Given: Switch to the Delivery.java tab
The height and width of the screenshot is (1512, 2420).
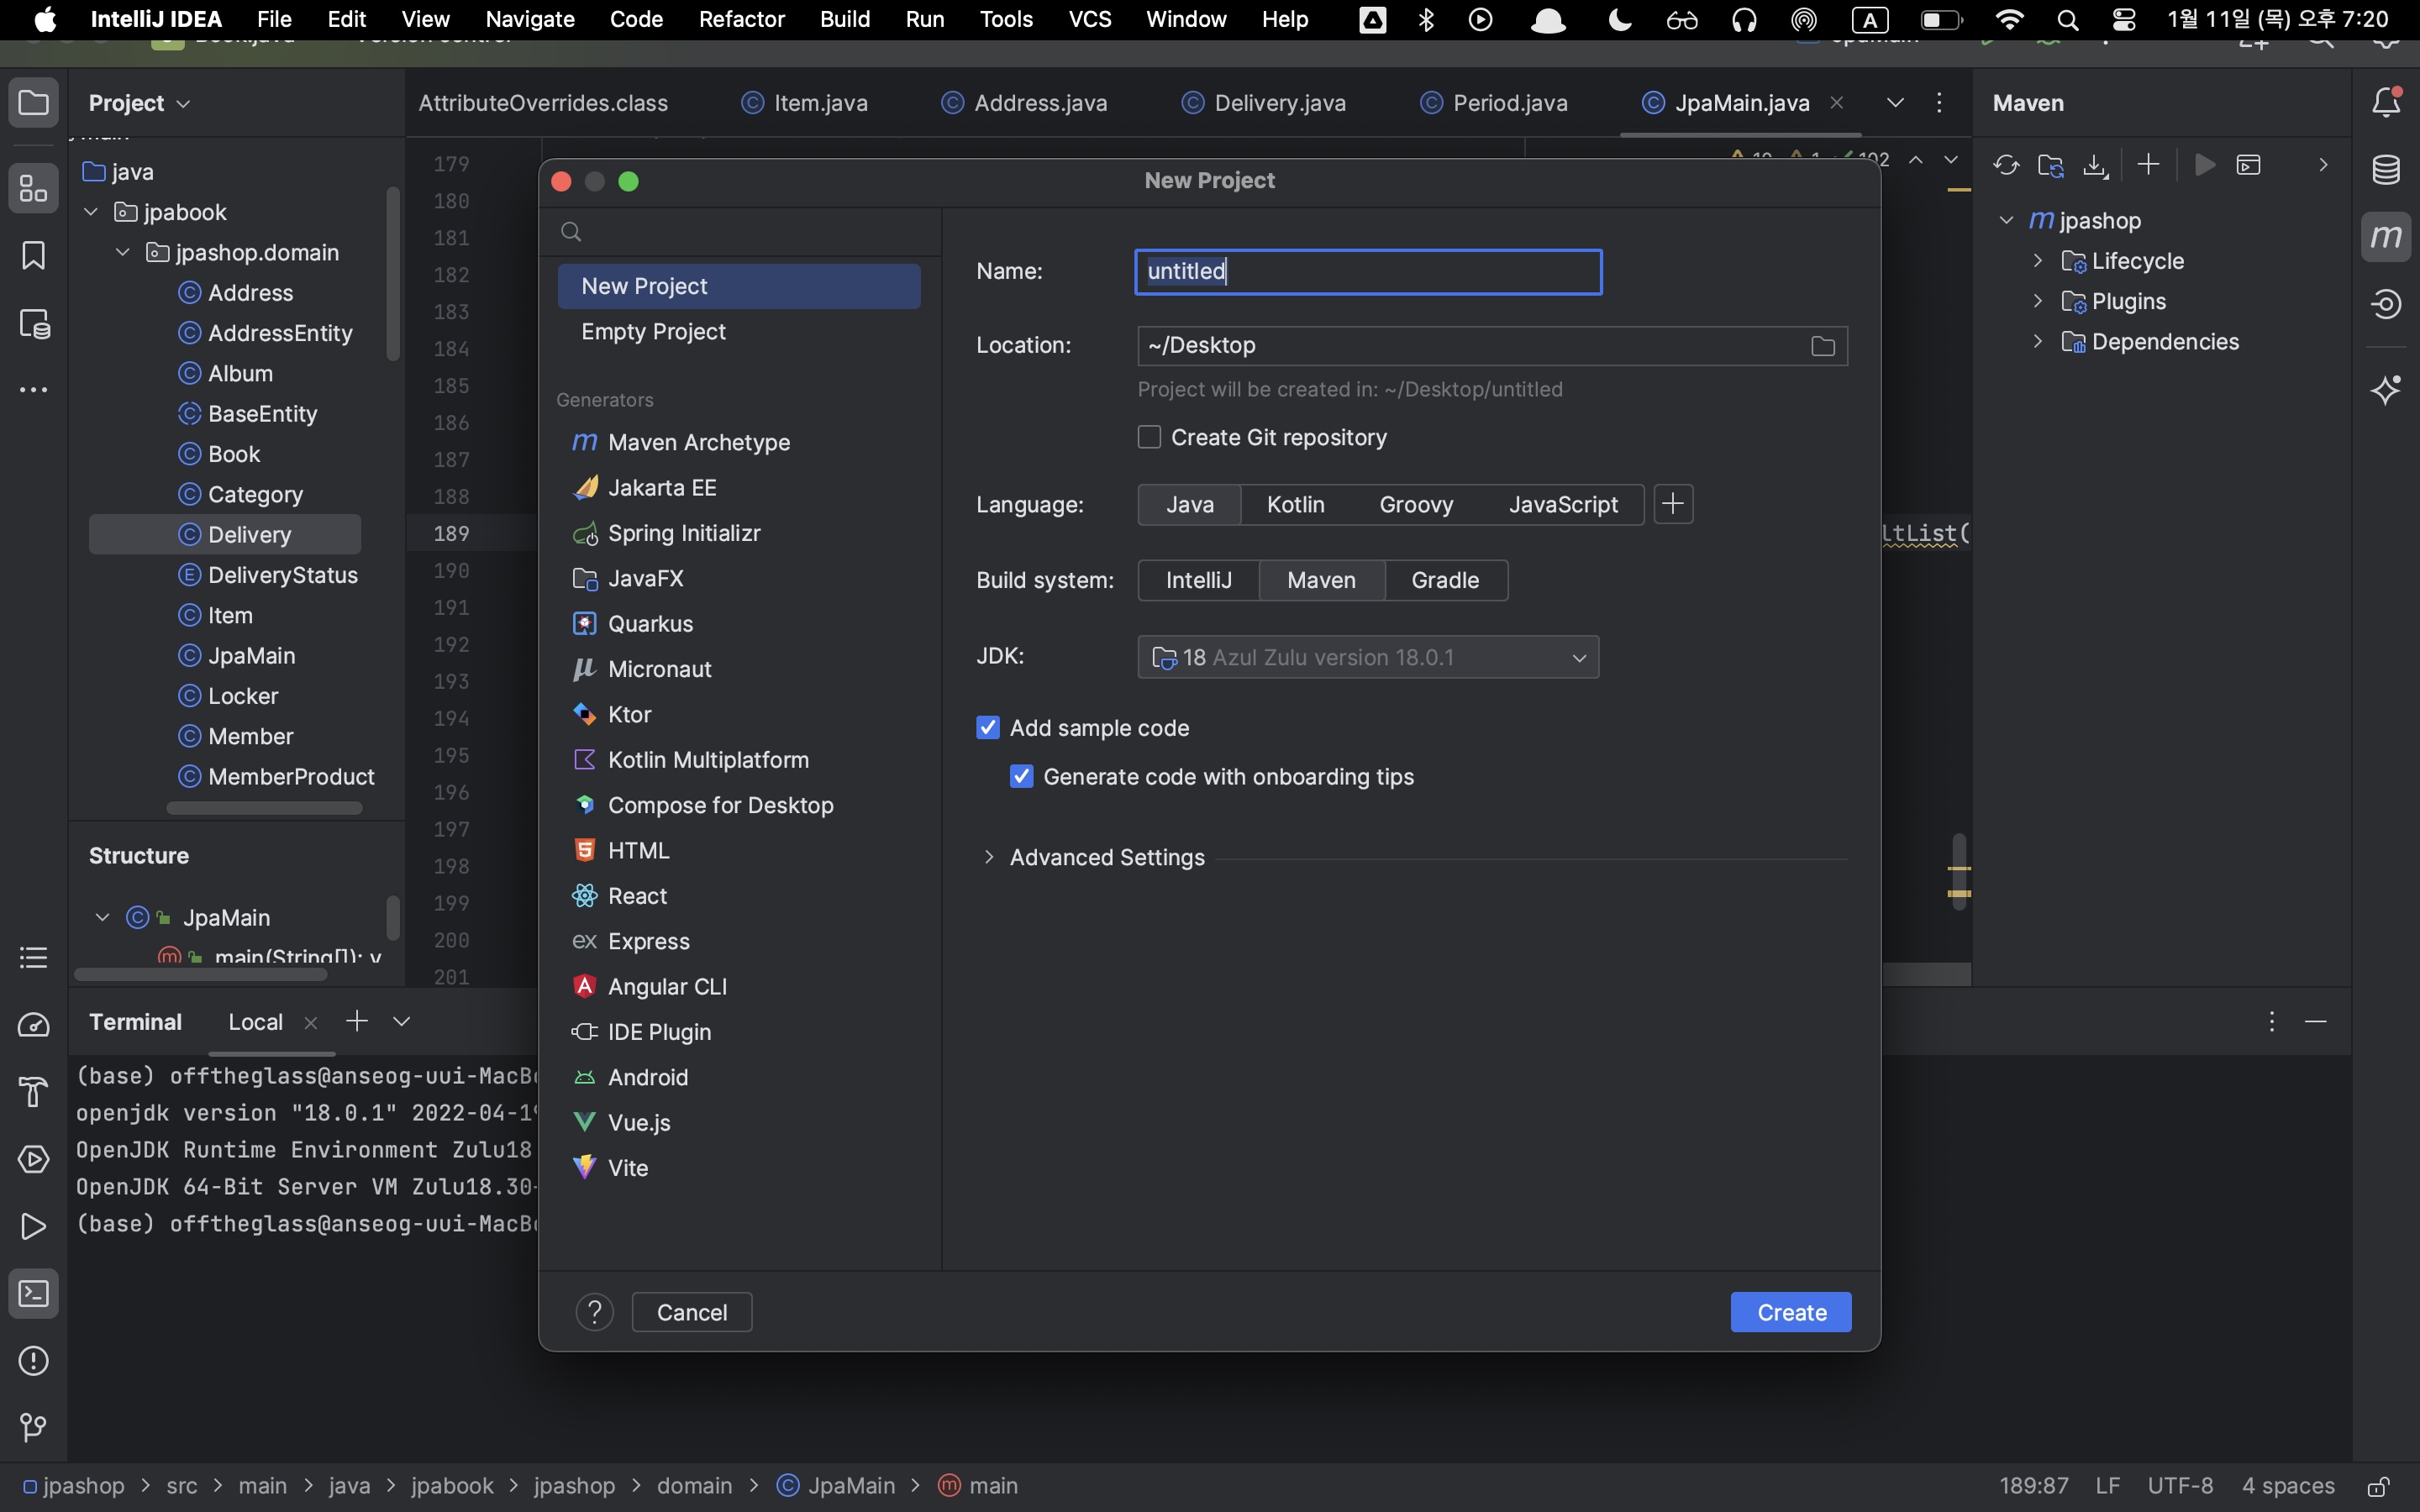Looking at the screenshot, I should pyautogui.click(x=1279, y=103).
